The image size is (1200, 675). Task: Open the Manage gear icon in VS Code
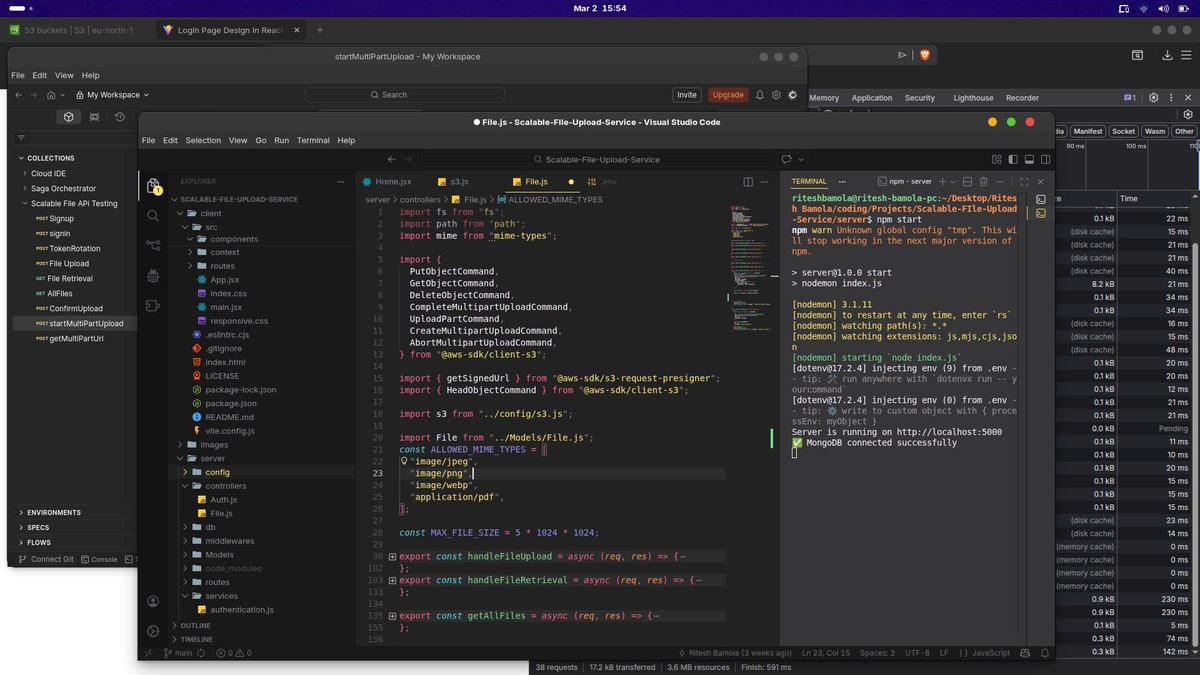[x=153, y=631]
